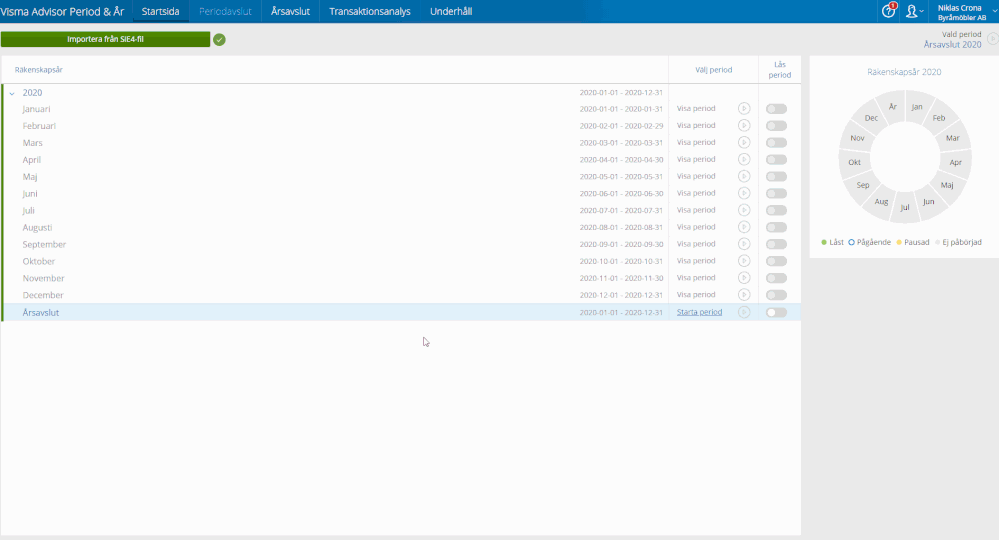The width and height of the screenshot is (999, 540).
Task: Click Visa period link for December
Action: pyautogui.click(x=696, y=295)
